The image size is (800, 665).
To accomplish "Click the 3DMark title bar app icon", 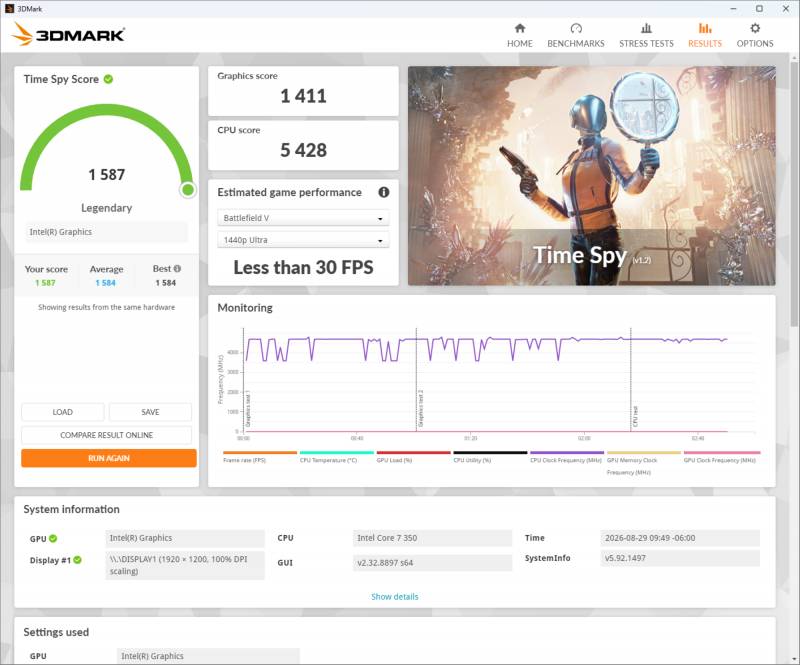I will click(x=9, y=9).
